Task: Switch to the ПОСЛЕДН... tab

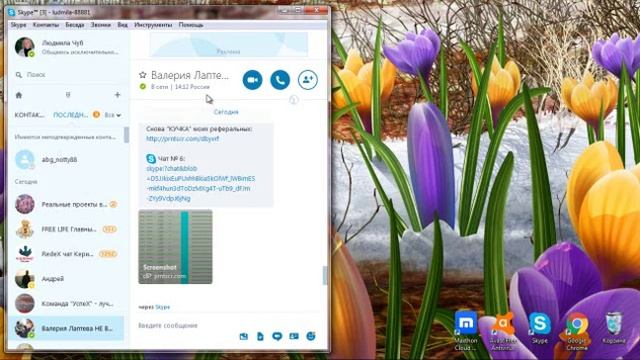Action: [71, 115]
